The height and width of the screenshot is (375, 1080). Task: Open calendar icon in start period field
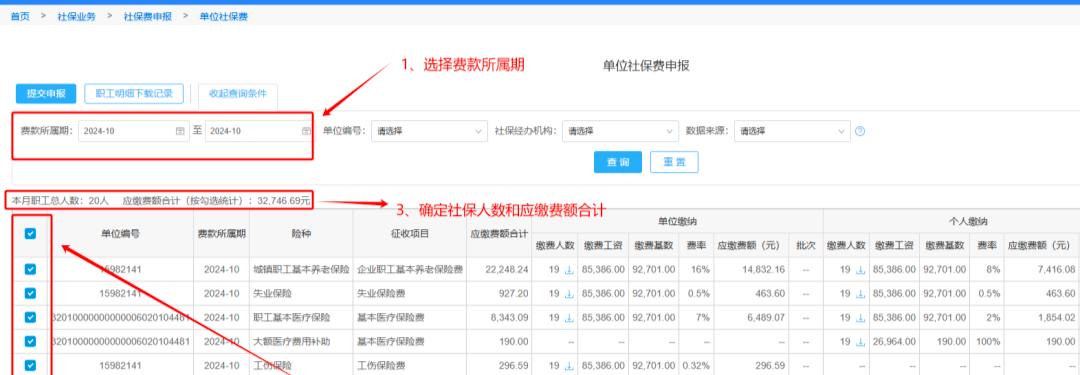coord(180,131)
